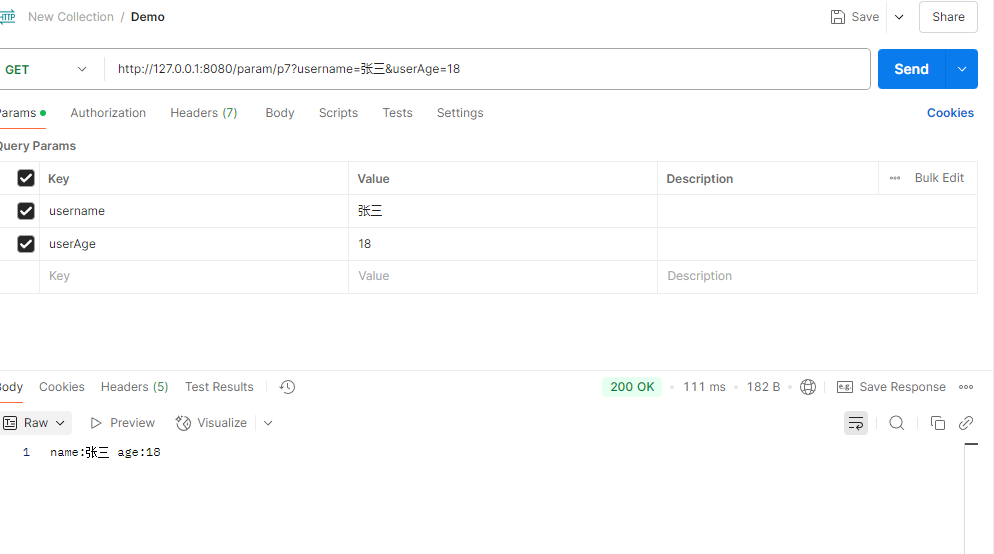This screenshot has height=554, width=994.
Task: Click the search icon in response body
Action: click(x=897, y=423)
